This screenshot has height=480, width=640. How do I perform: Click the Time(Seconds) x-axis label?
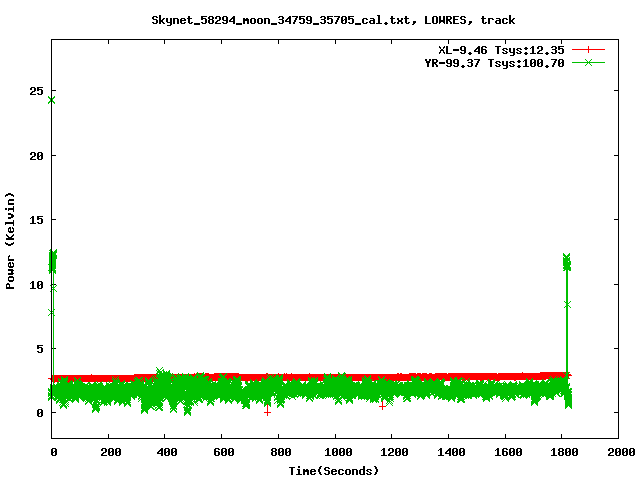tap(333, 471)
